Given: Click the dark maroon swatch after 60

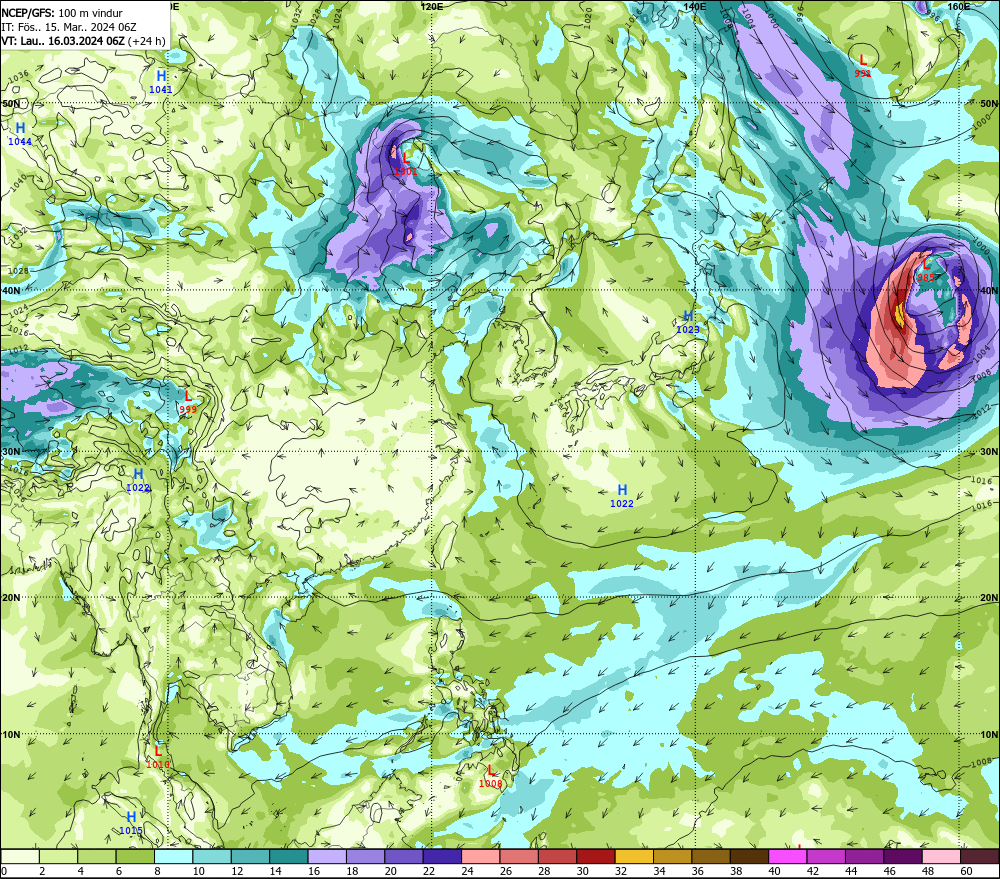Looking at the screenshot, I should tap(980, 856).
